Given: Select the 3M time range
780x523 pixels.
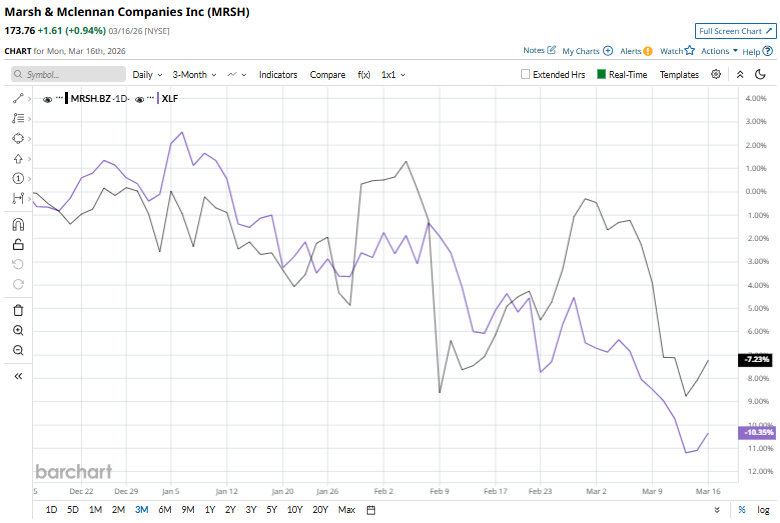Looking at the screenshot, I should (142, 510).
